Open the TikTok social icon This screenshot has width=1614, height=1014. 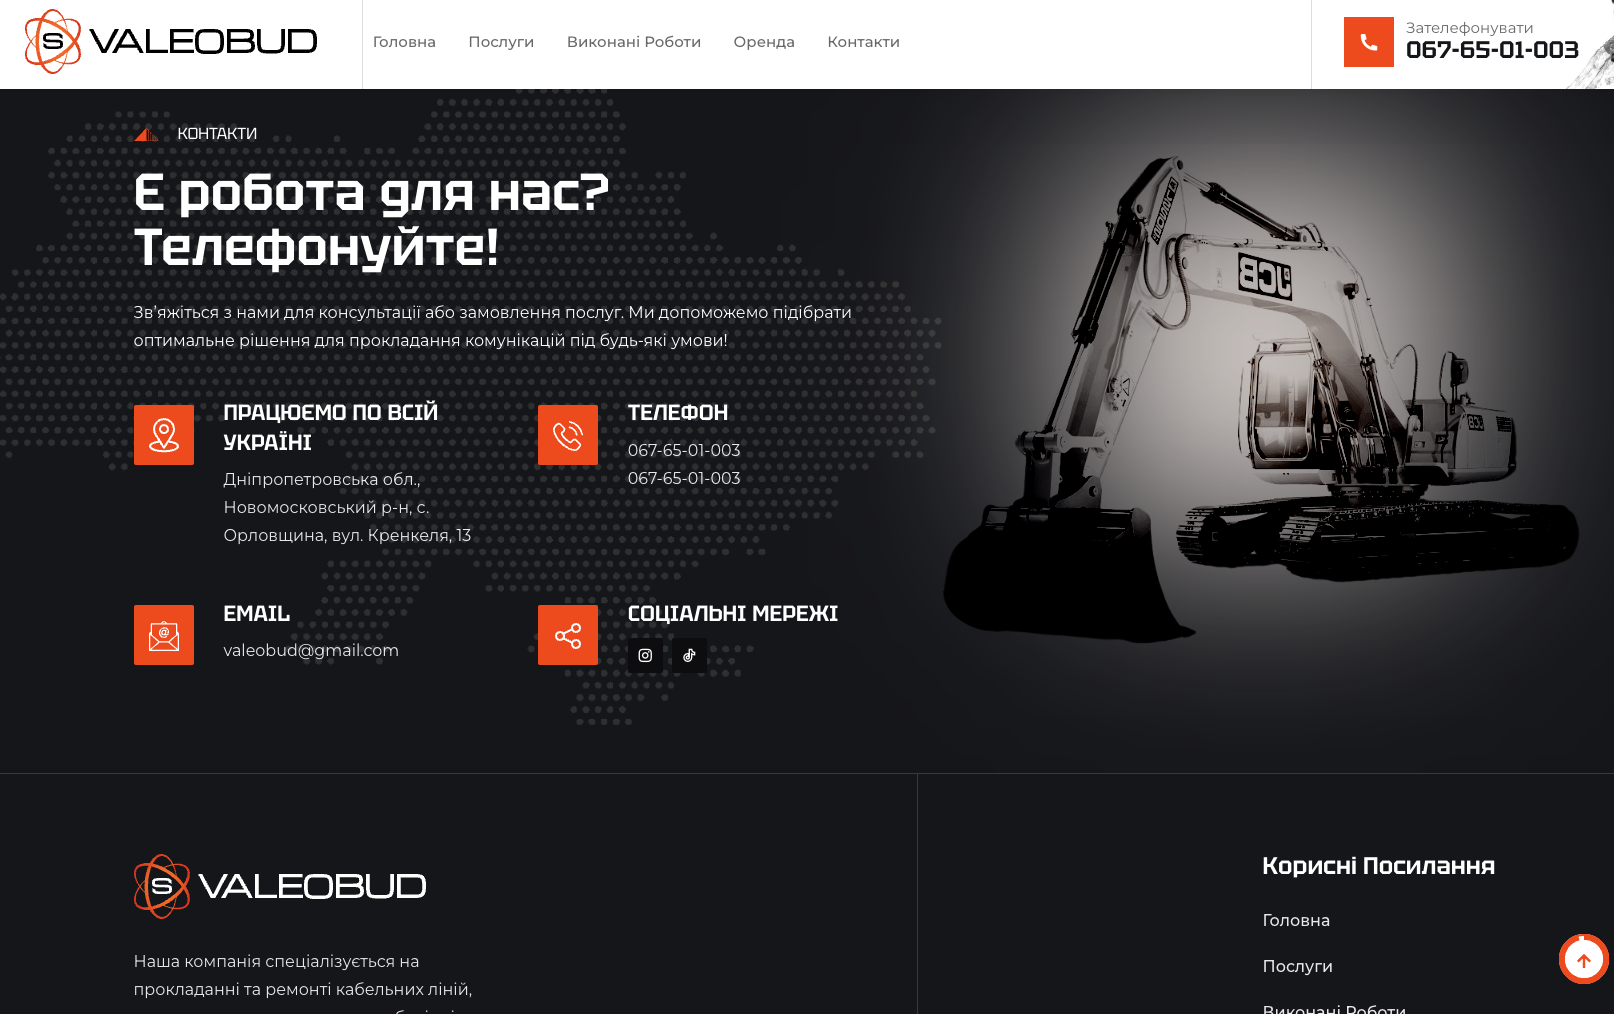click(x=689, y=656)
